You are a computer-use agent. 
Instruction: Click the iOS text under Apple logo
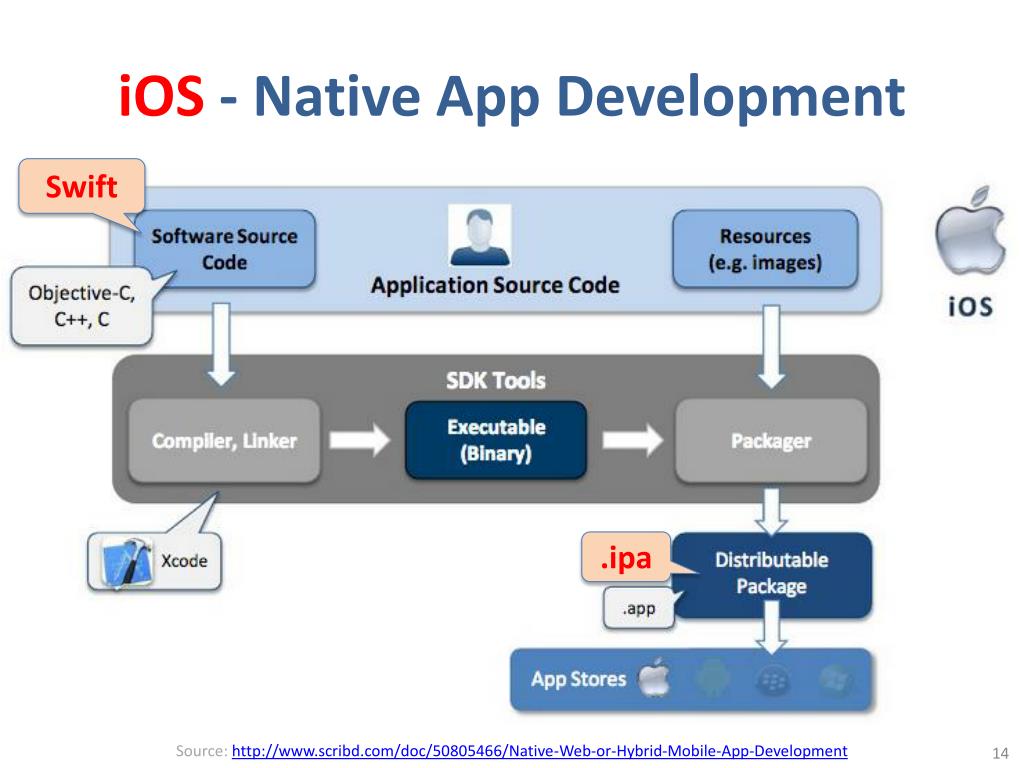(x=970, y=306)
